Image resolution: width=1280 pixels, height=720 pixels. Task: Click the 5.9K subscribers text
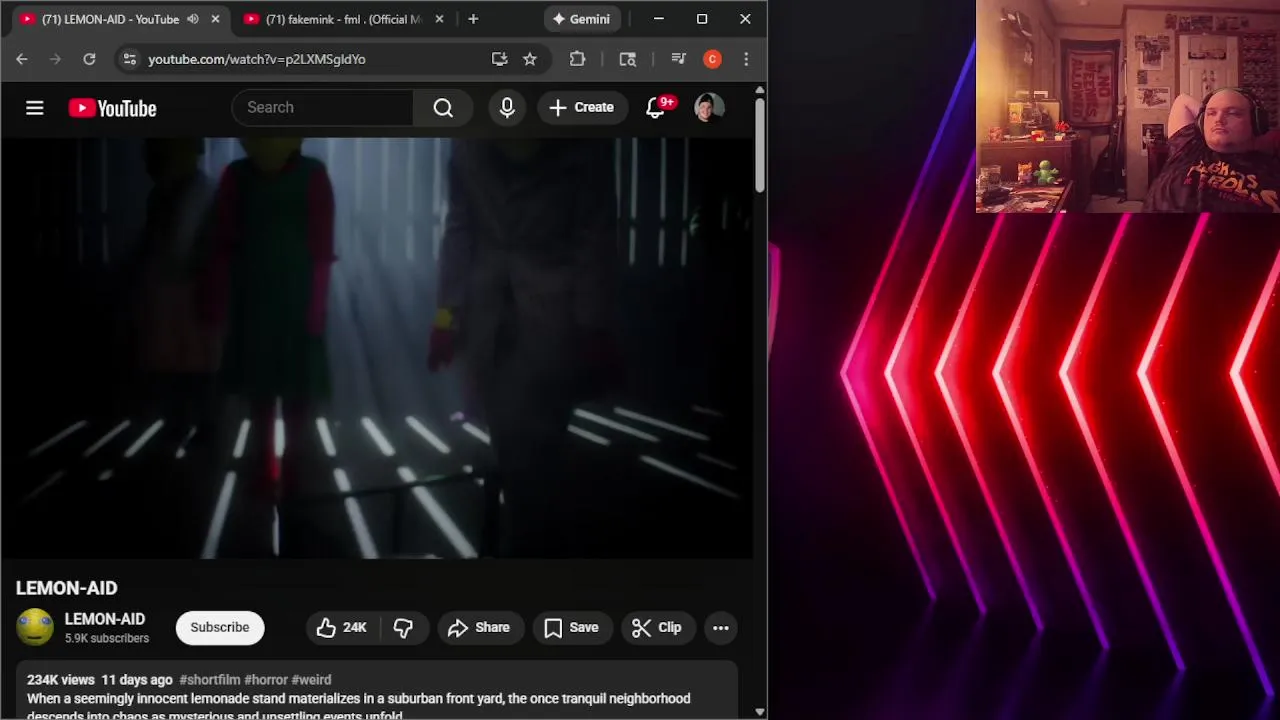tap(107, 638)
